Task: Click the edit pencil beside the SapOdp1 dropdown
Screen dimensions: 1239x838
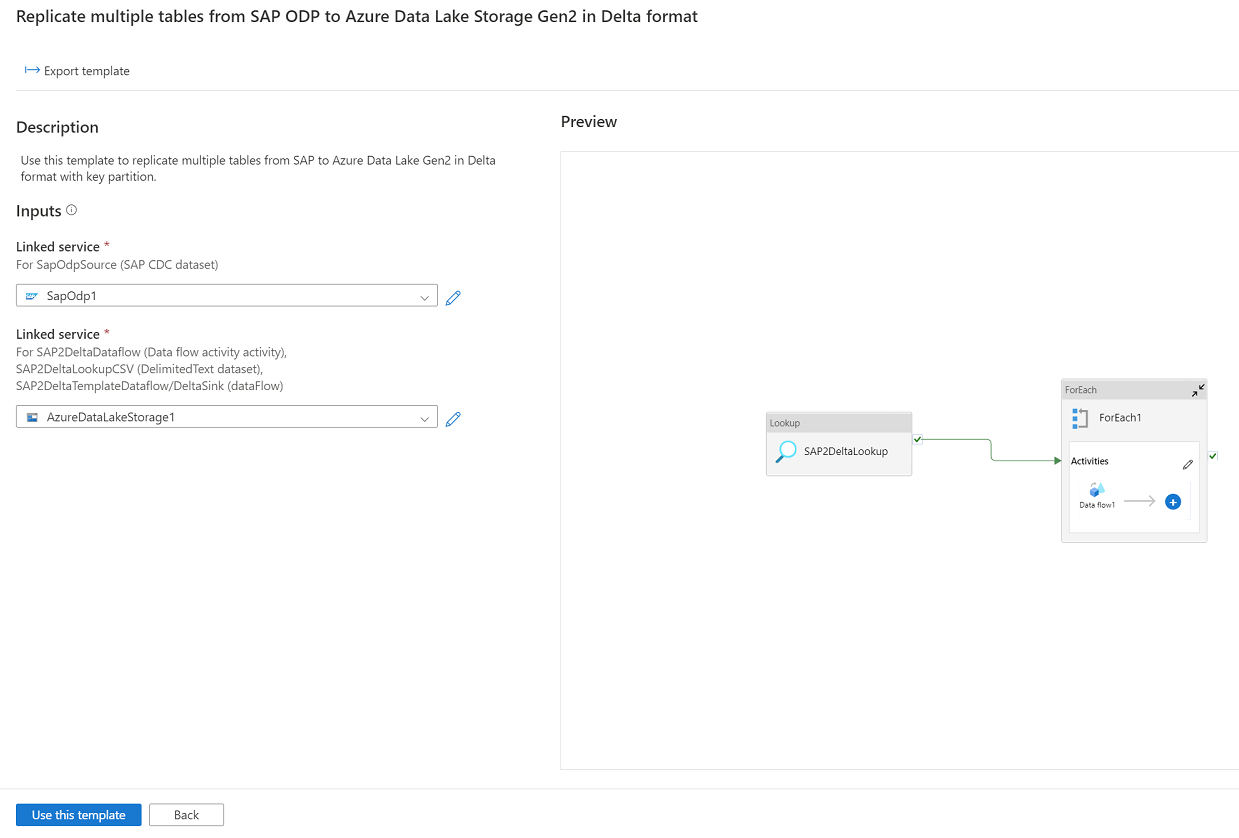Action: 453,297
